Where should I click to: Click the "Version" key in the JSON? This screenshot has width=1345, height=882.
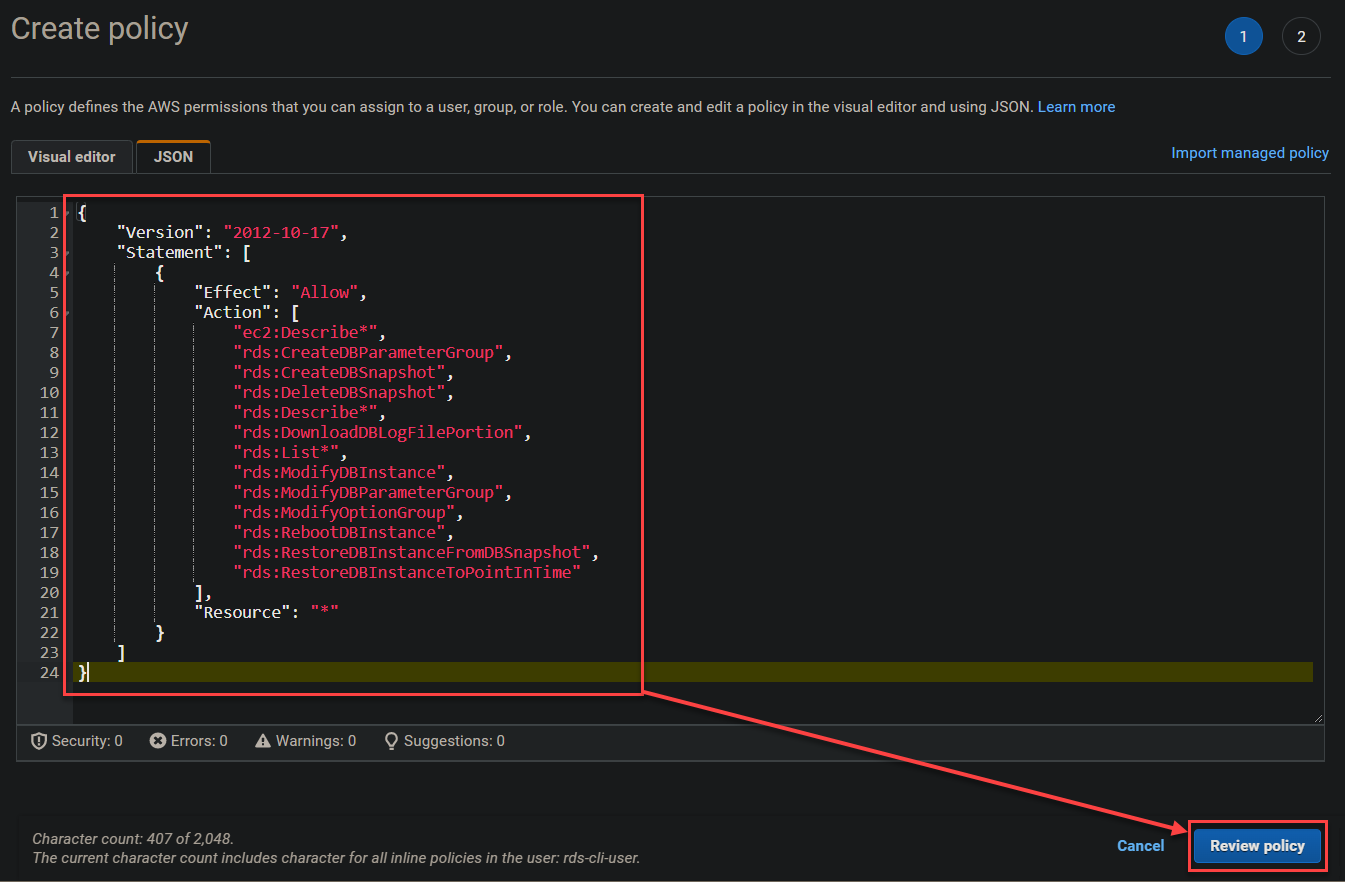(x=160, y=233)
